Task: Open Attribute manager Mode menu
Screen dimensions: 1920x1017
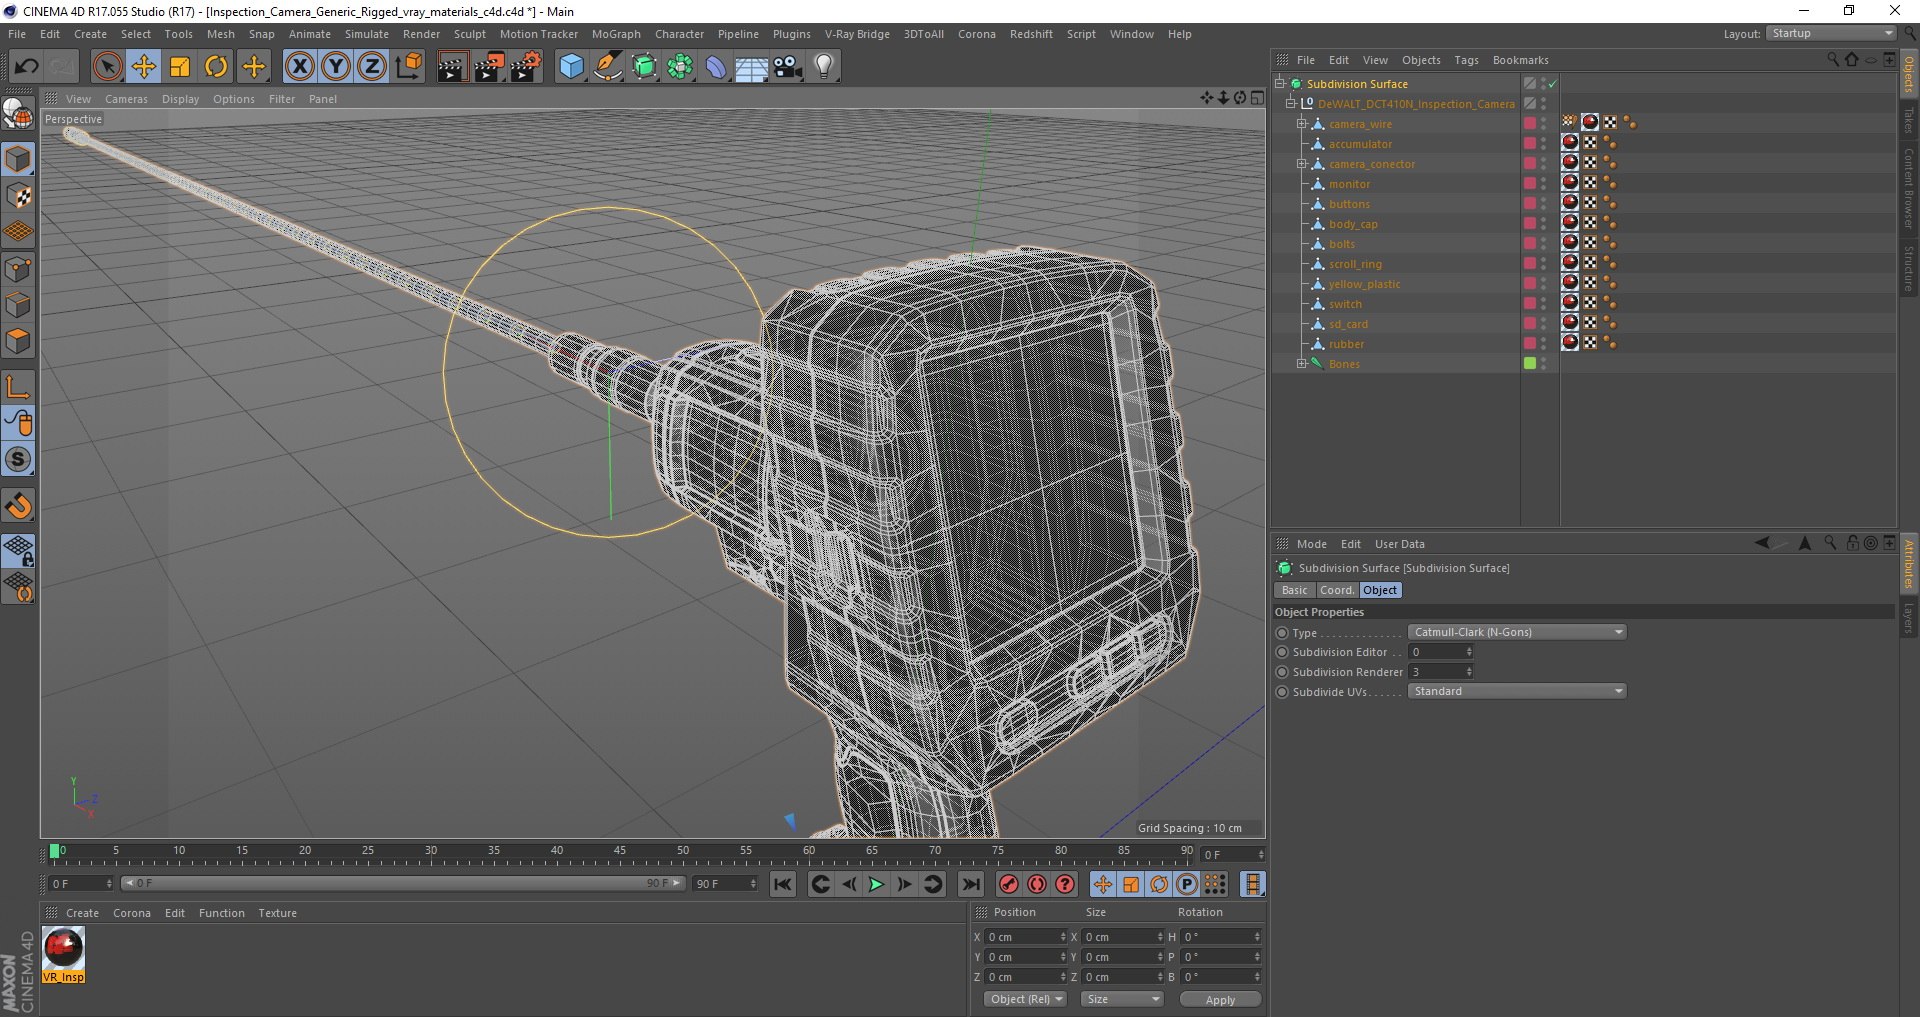Action: [x=1311, y=544]
